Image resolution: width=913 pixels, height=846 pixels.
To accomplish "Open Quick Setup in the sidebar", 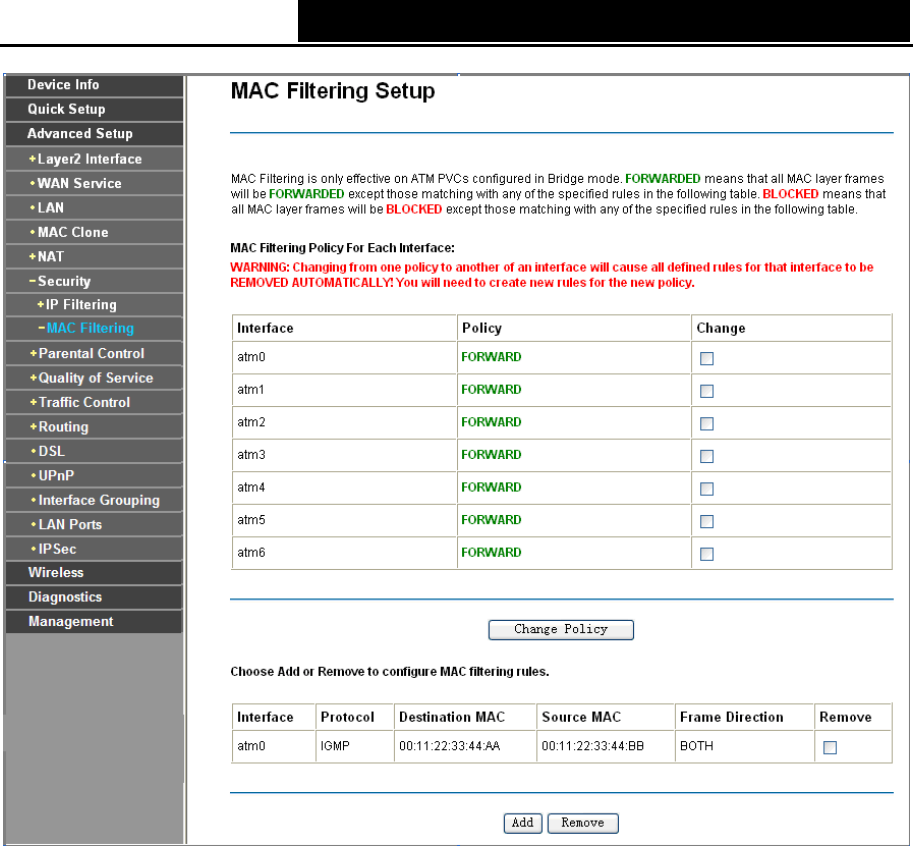I will [x=66, y=109].
